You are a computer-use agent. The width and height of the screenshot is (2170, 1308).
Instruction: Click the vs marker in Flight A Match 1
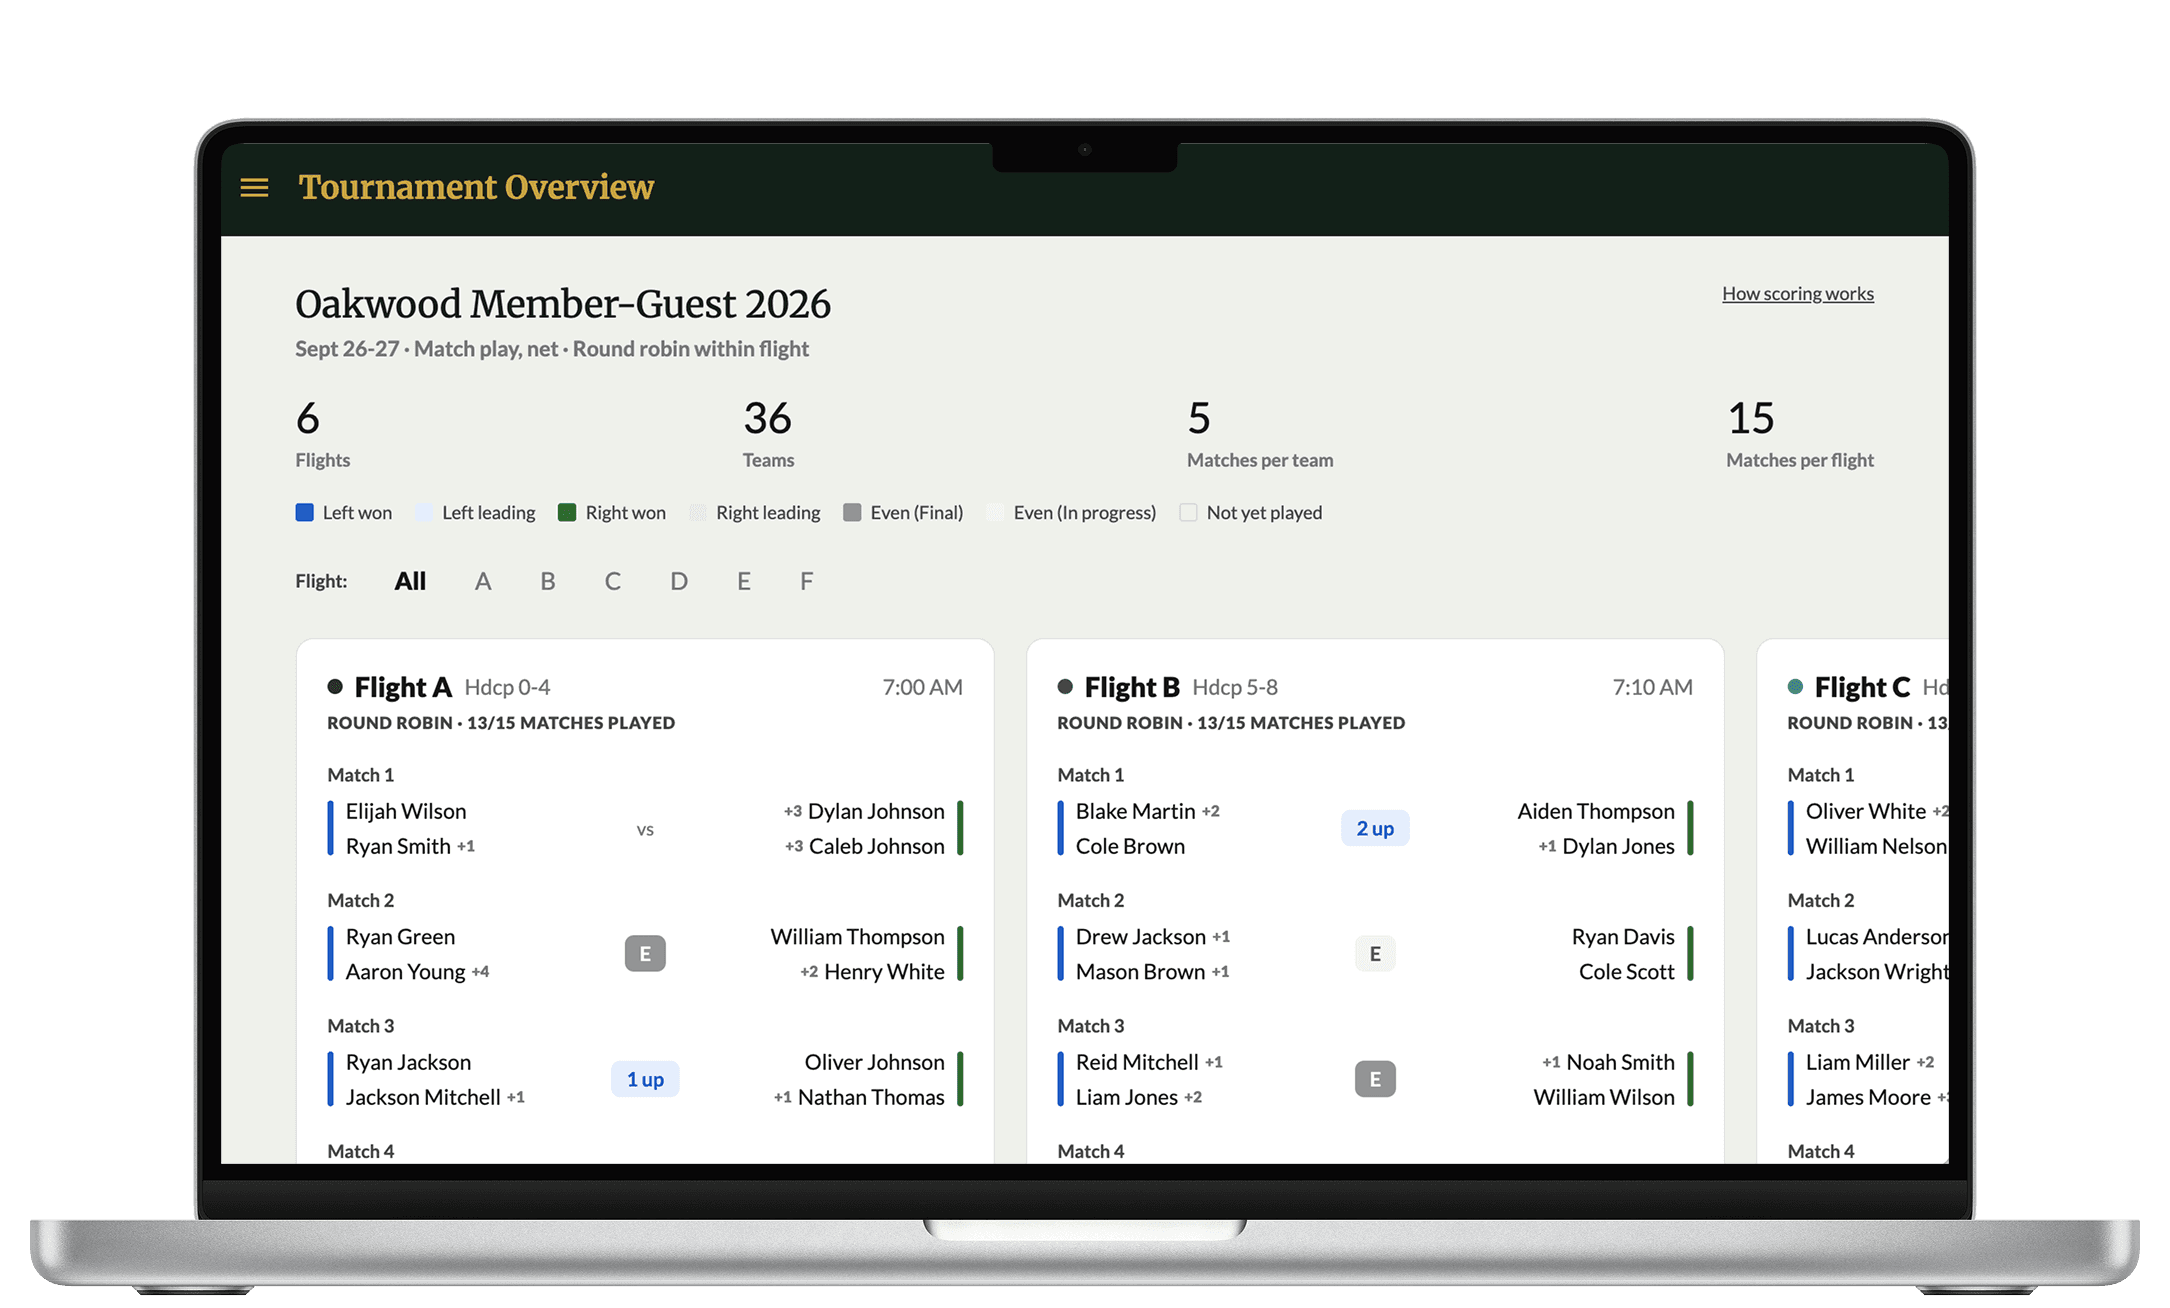(645, 829)
